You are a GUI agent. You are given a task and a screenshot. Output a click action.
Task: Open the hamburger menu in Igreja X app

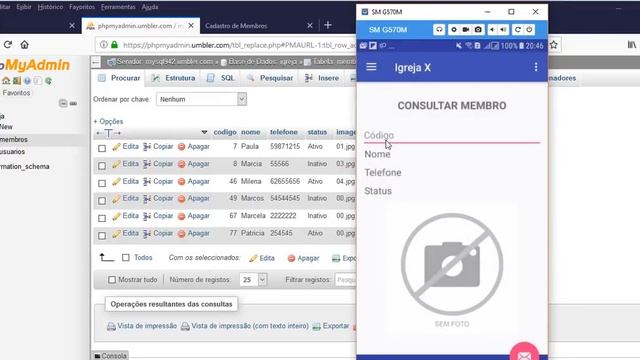click(x=371, y=67)
